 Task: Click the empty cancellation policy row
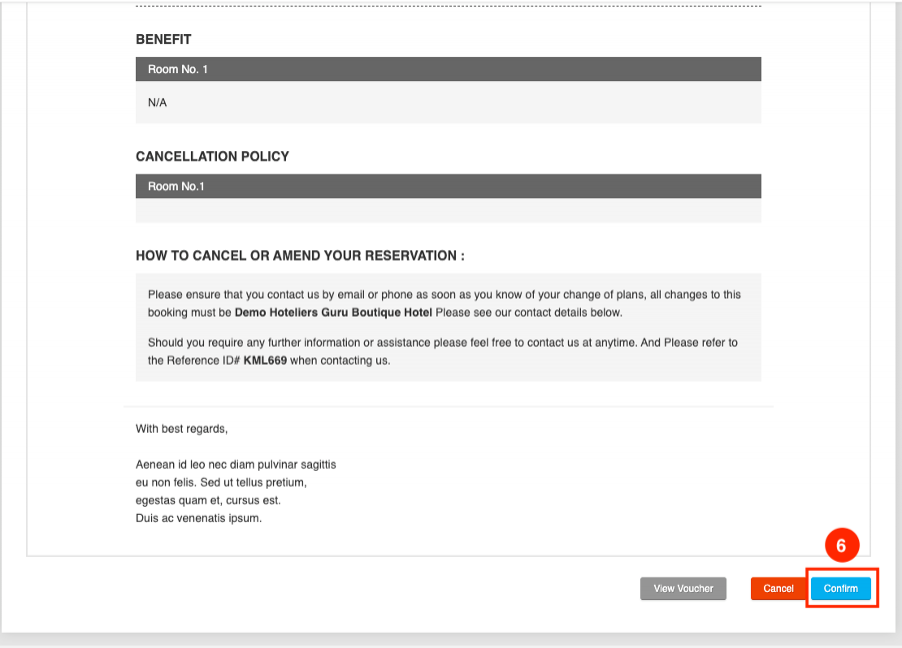coord(448,211)
